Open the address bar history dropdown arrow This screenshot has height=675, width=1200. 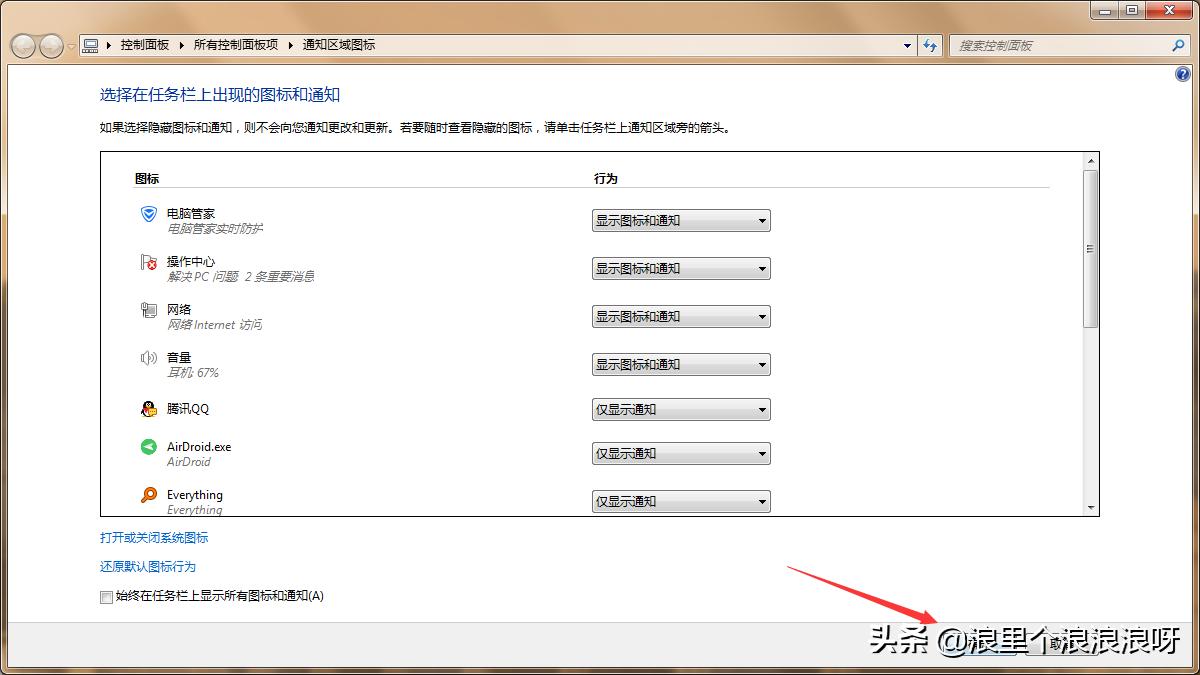906,45
